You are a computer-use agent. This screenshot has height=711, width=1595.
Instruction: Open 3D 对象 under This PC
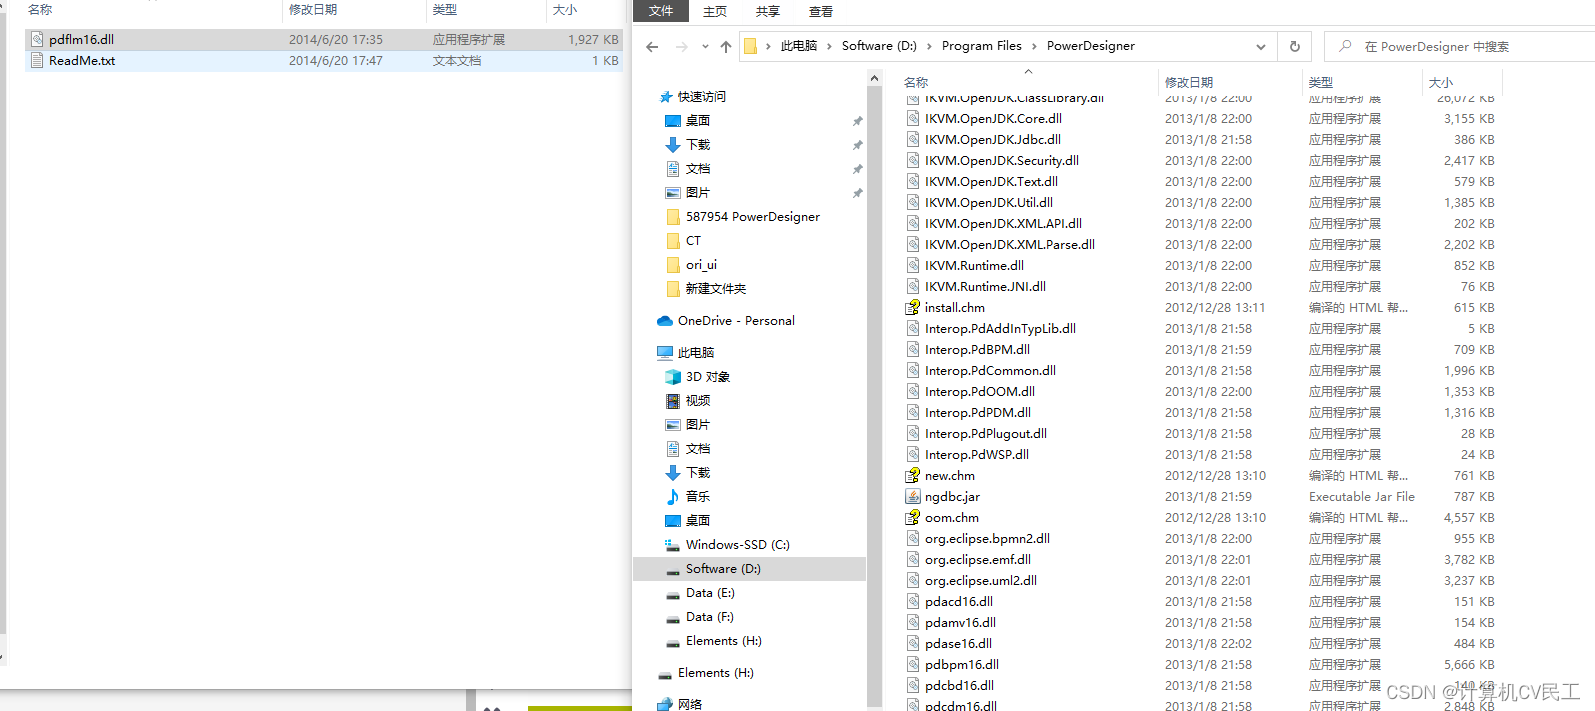click(x=708, y=377)
